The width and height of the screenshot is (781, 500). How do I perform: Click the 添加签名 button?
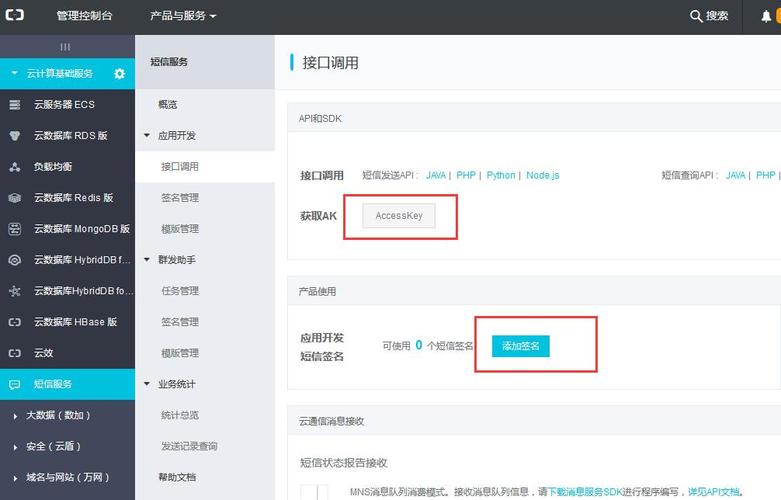click(521, 346)
